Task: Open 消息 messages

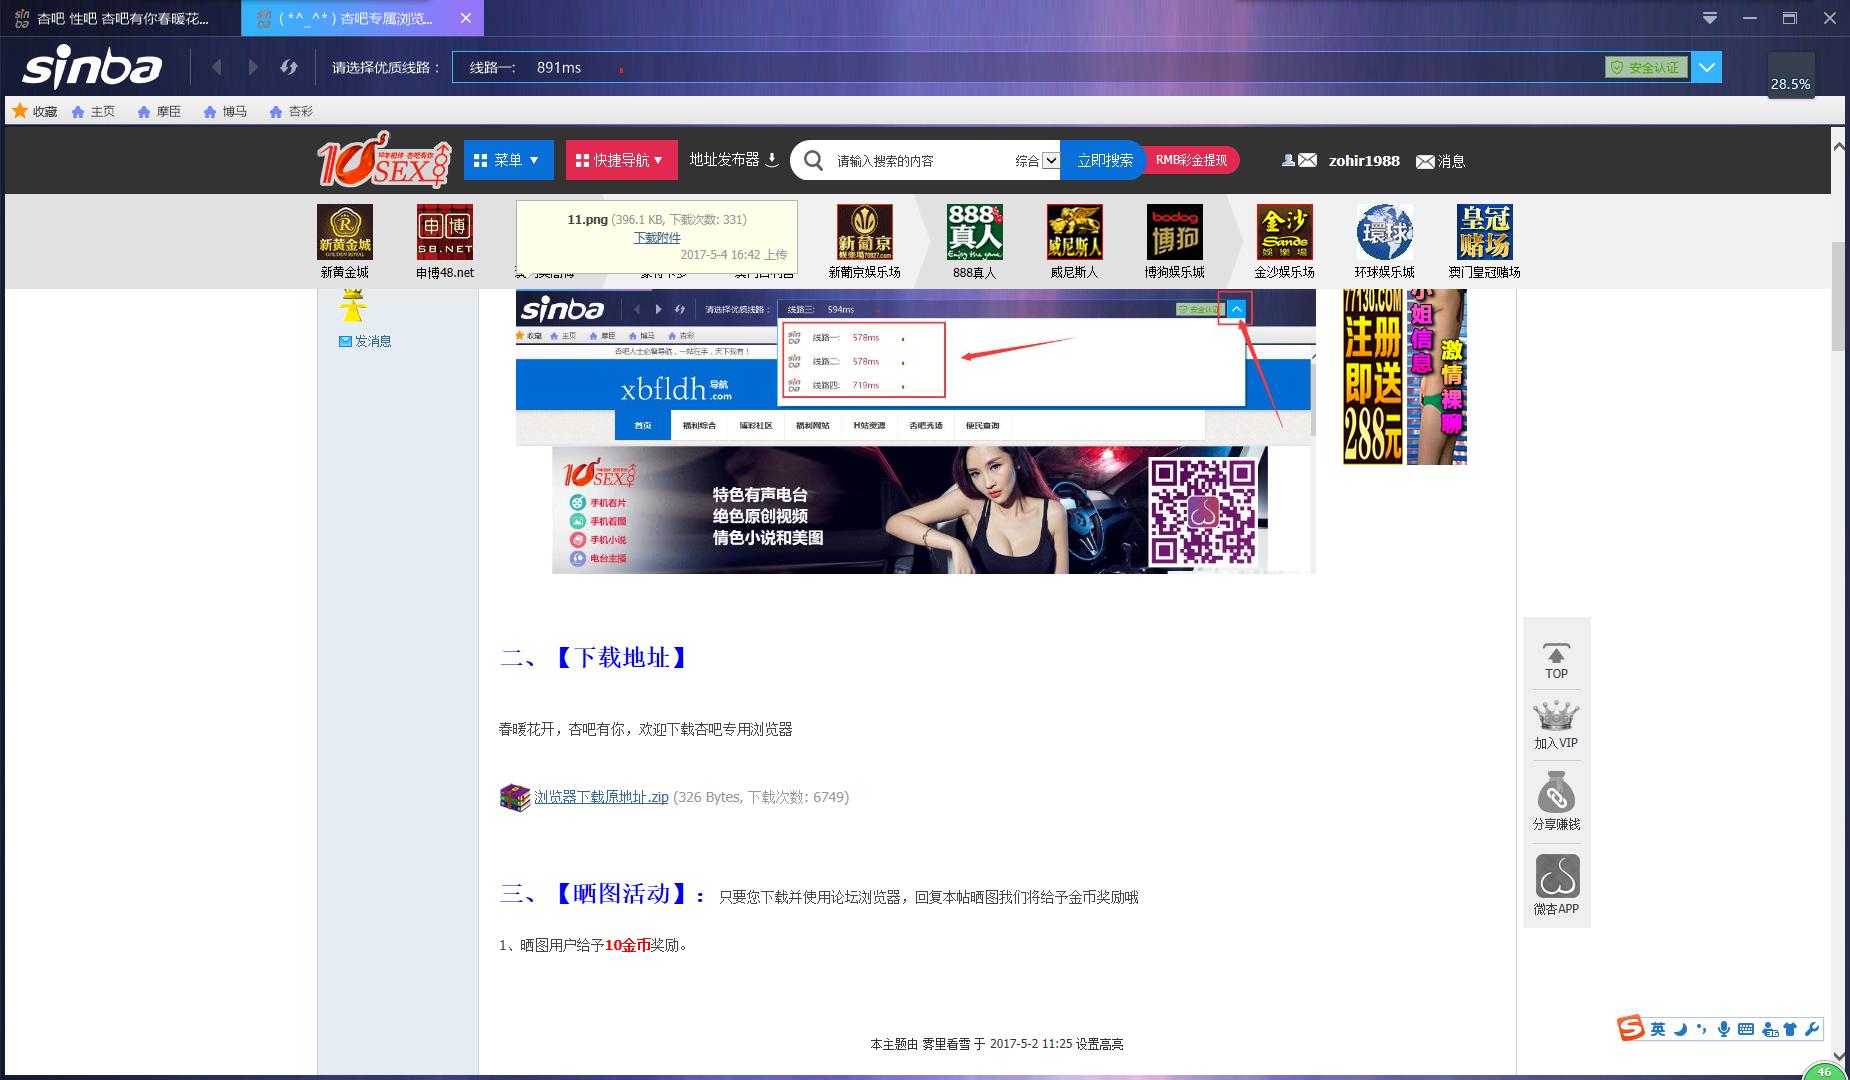Action: (1441, 161)
